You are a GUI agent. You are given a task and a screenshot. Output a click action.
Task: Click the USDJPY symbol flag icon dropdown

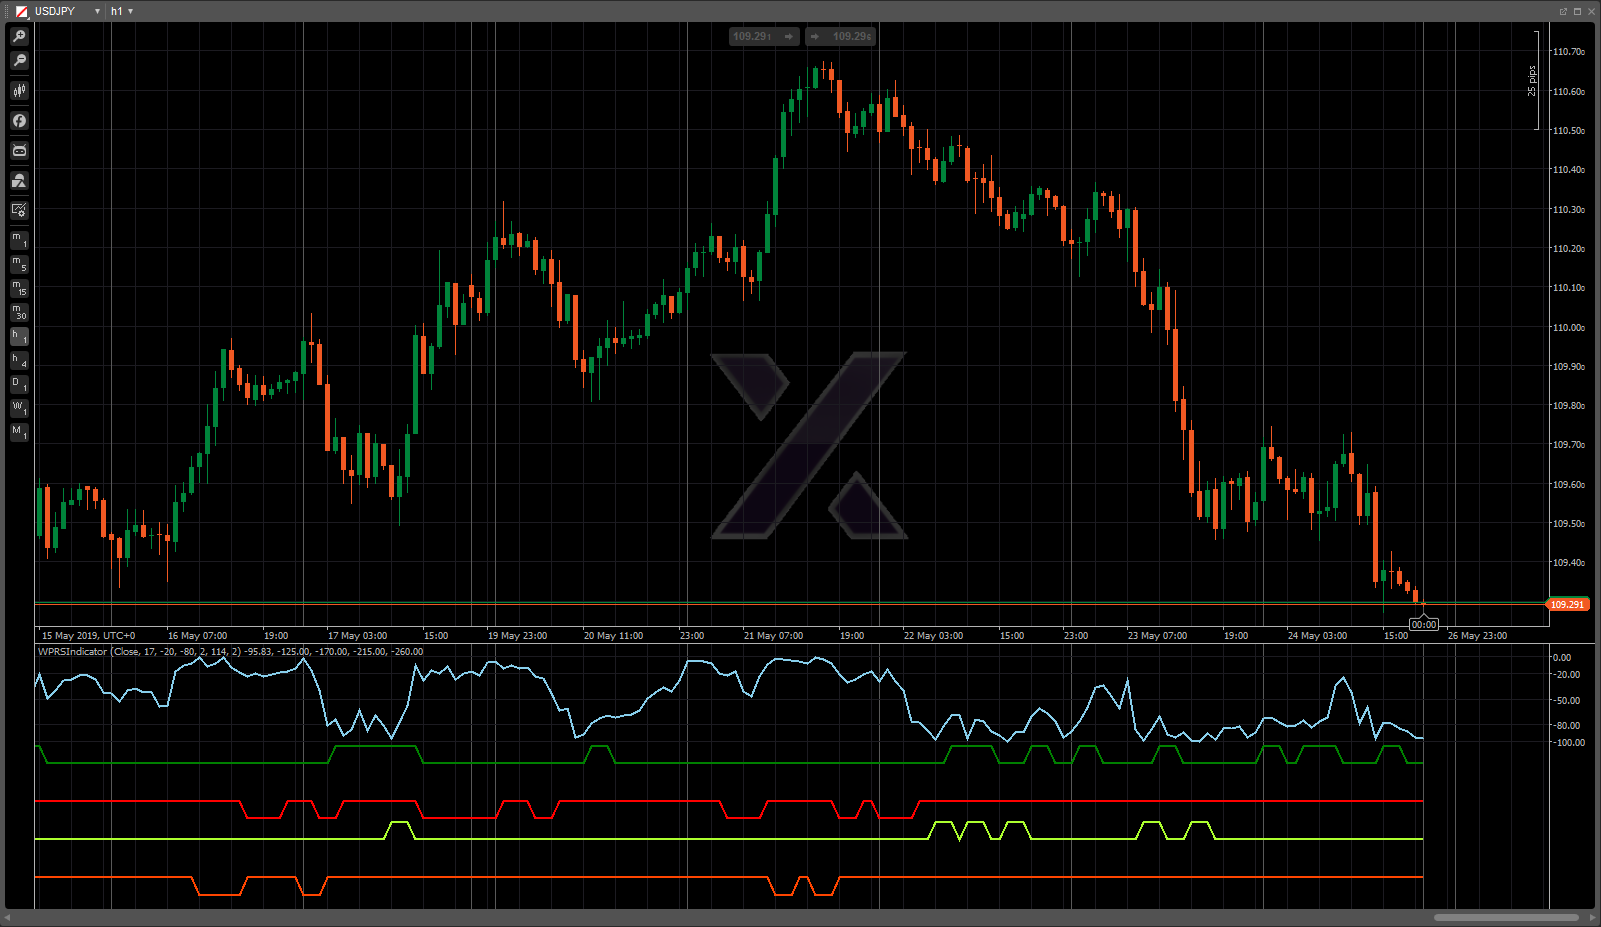coord(21,11)
